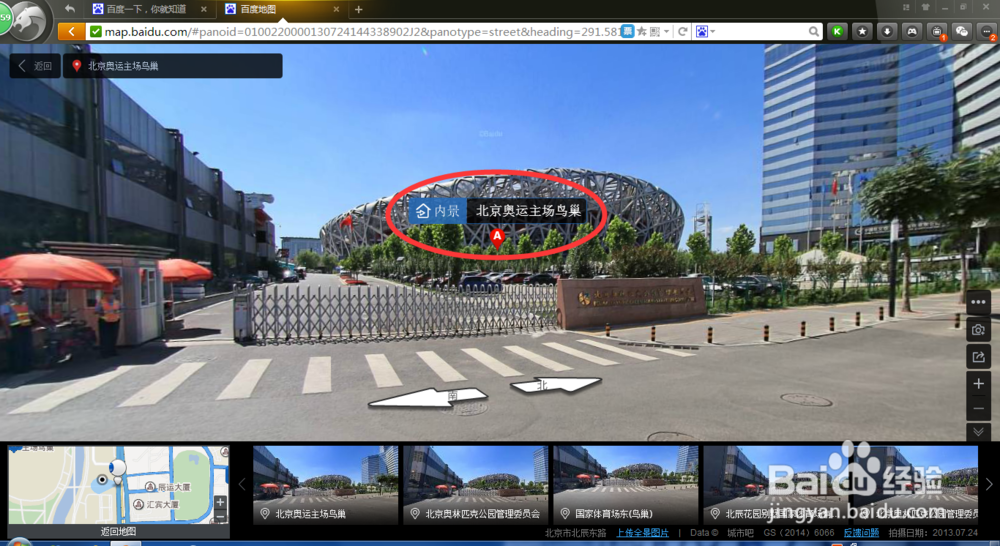The height and width of the screenshot is (546, 1000).
Task: Open a new tab with the plus button
Action: (358, 9)
